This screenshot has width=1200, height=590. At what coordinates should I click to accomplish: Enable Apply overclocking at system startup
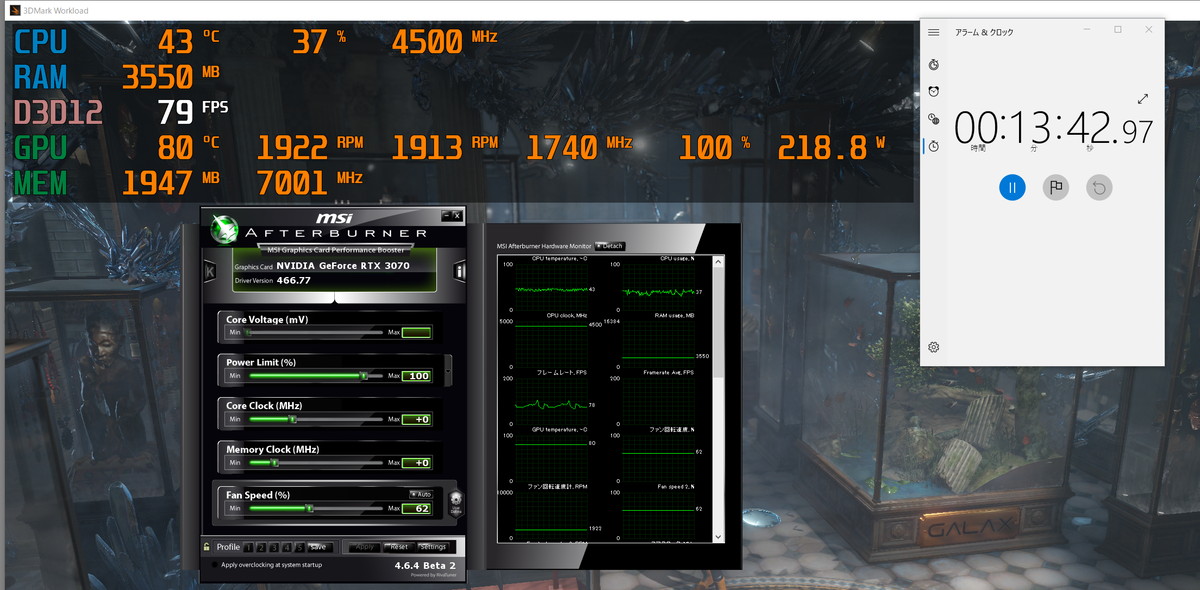click(x=214, y=565)
